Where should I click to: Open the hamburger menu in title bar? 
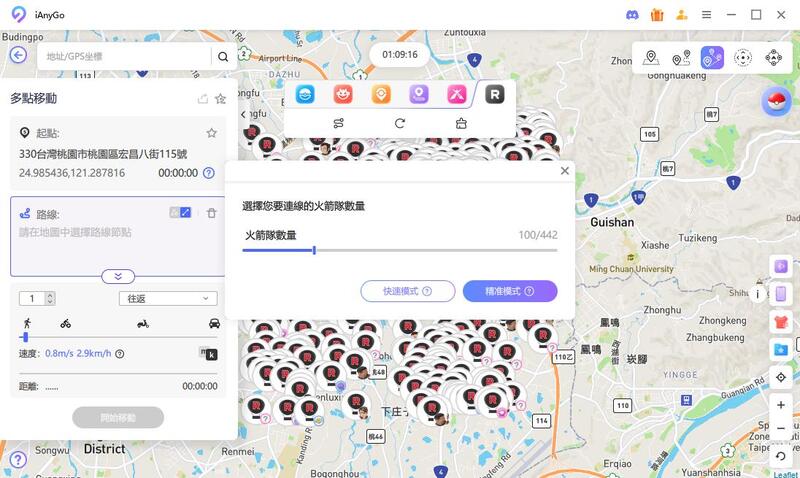(x=707, y=15)
